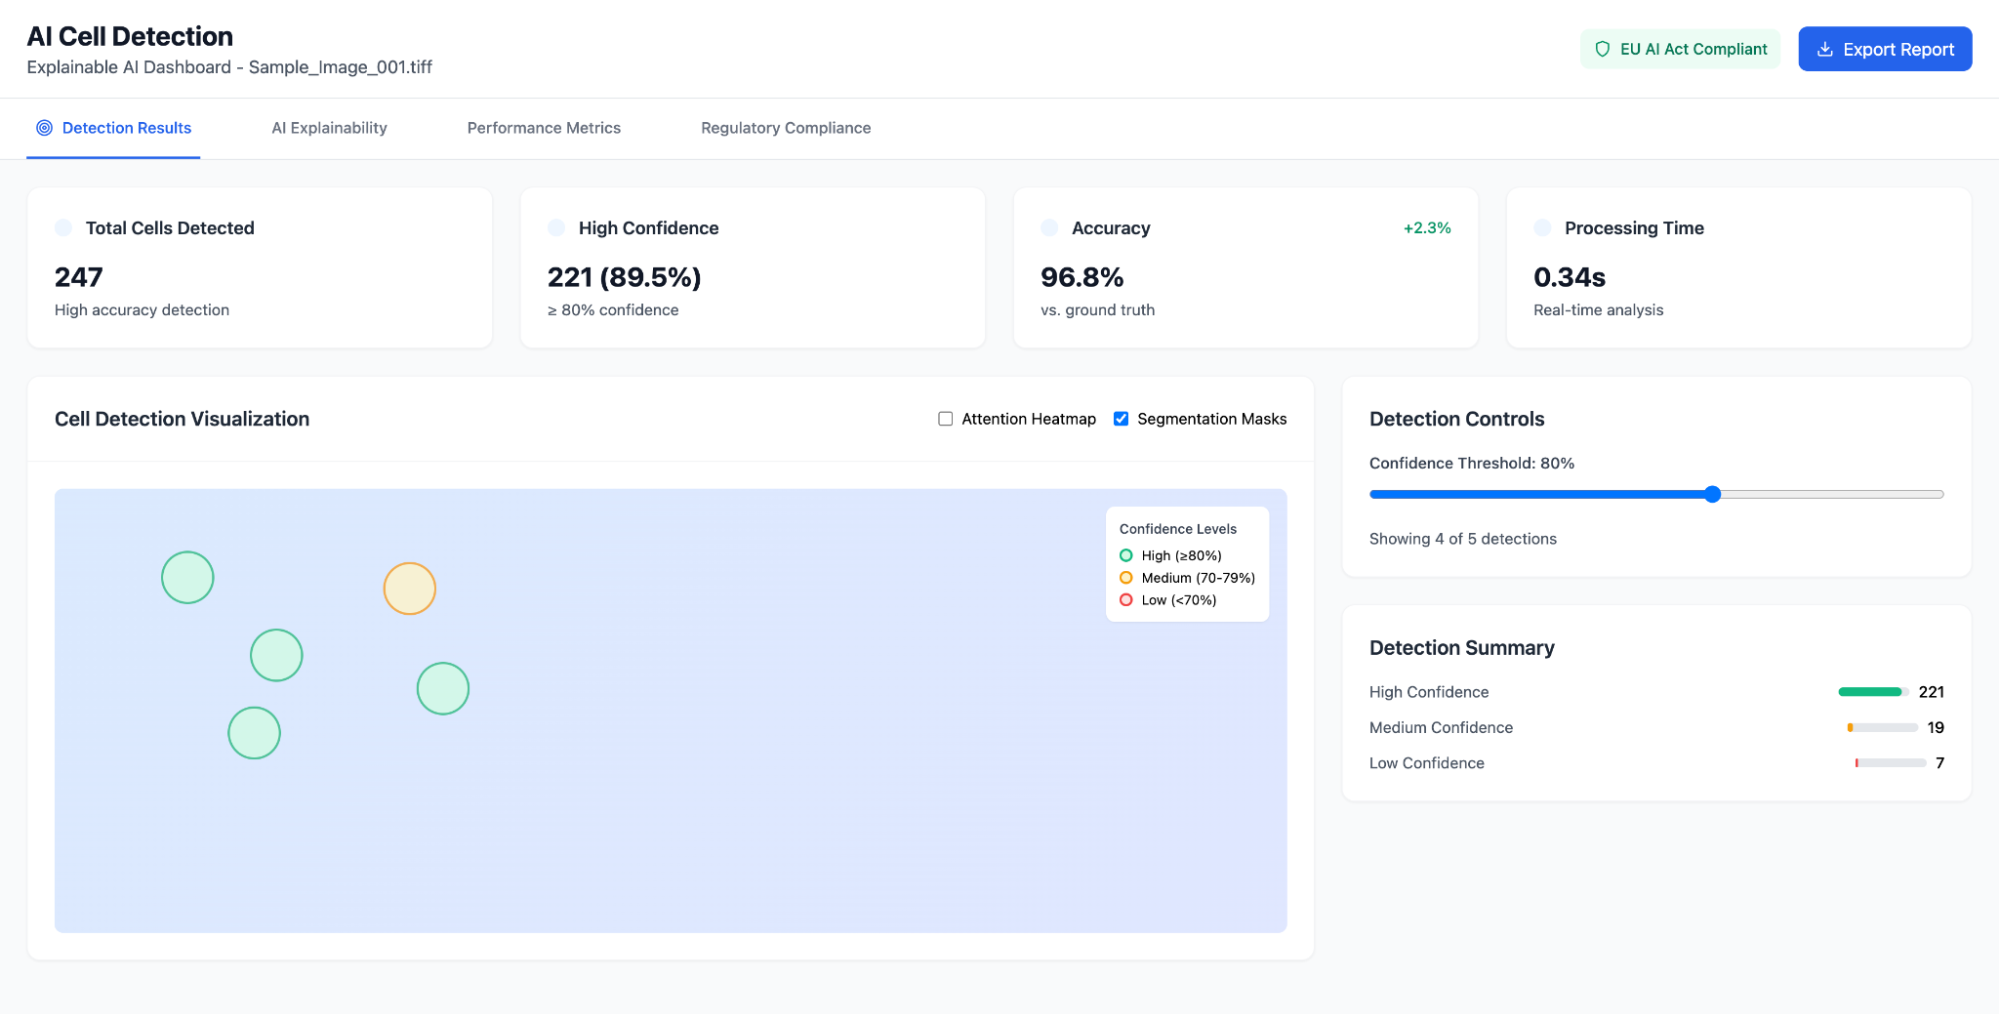The height and width of the screenshot is (1015, 1999).
Task: Click the Confidence Threshold slider handle
Action: (1712, 494)
